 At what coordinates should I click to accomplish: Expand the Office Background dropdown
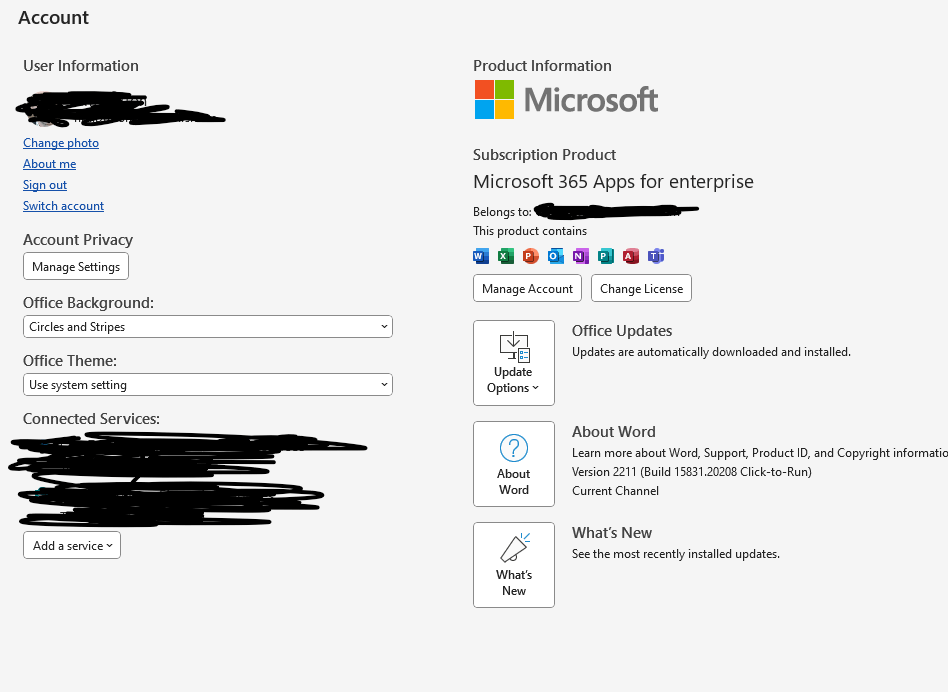pyautogui.click(x=208, y=326)
